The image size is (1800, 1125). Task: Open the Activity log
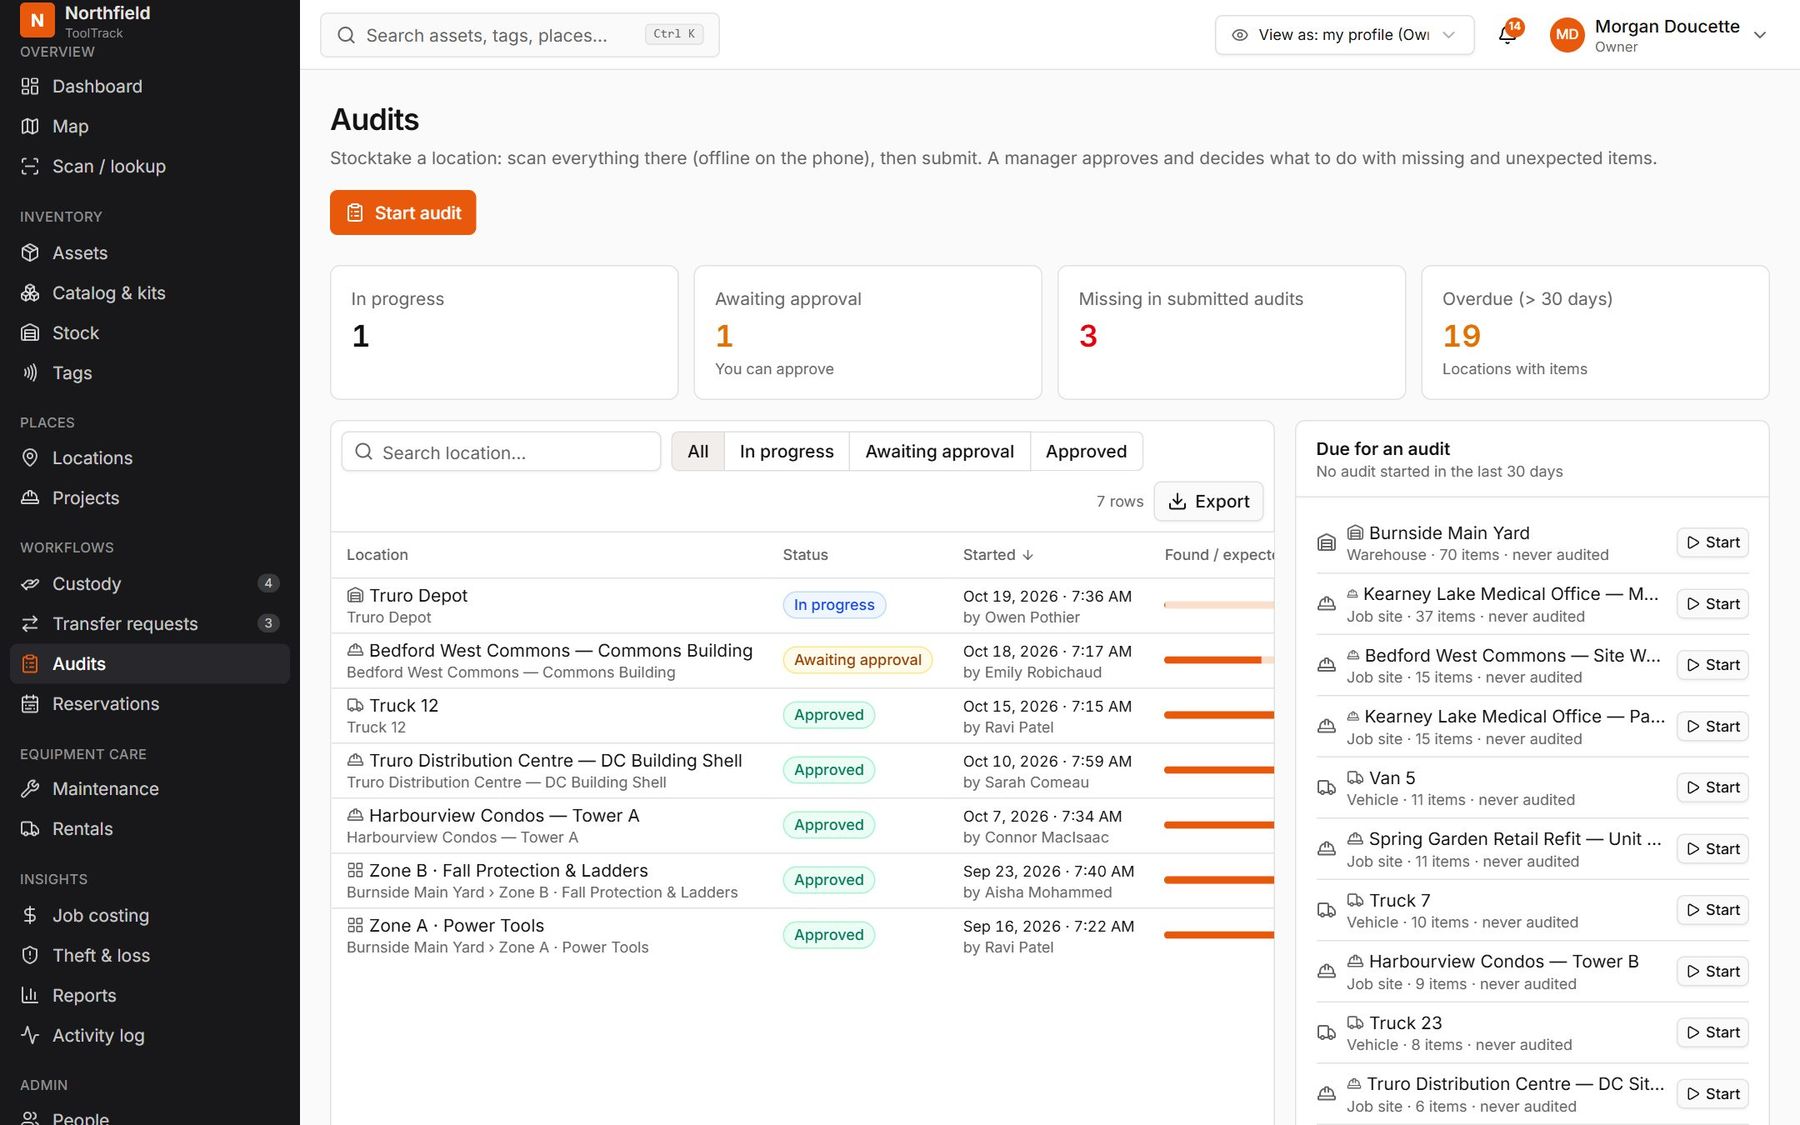[150, 1035]
